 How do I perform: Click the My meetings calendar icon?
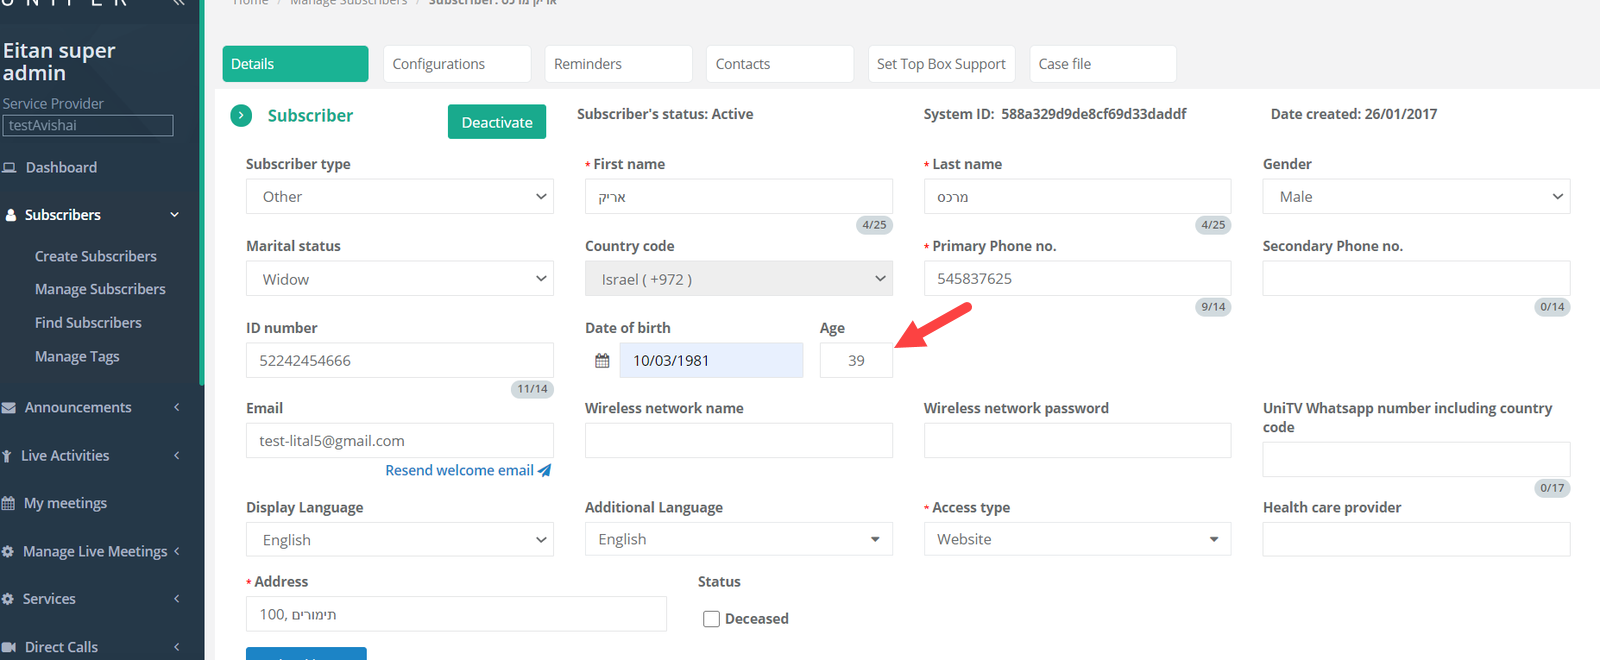8,504
